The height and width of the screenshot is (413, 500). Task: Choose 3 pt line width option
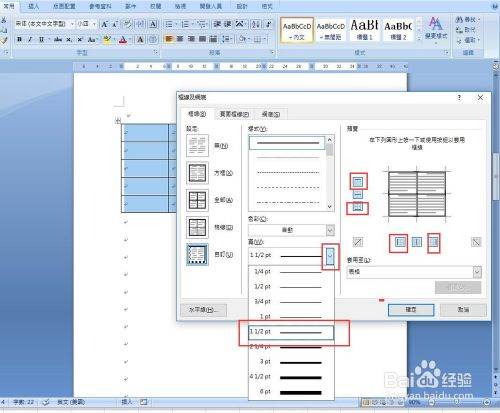click(x=291, y=362)
